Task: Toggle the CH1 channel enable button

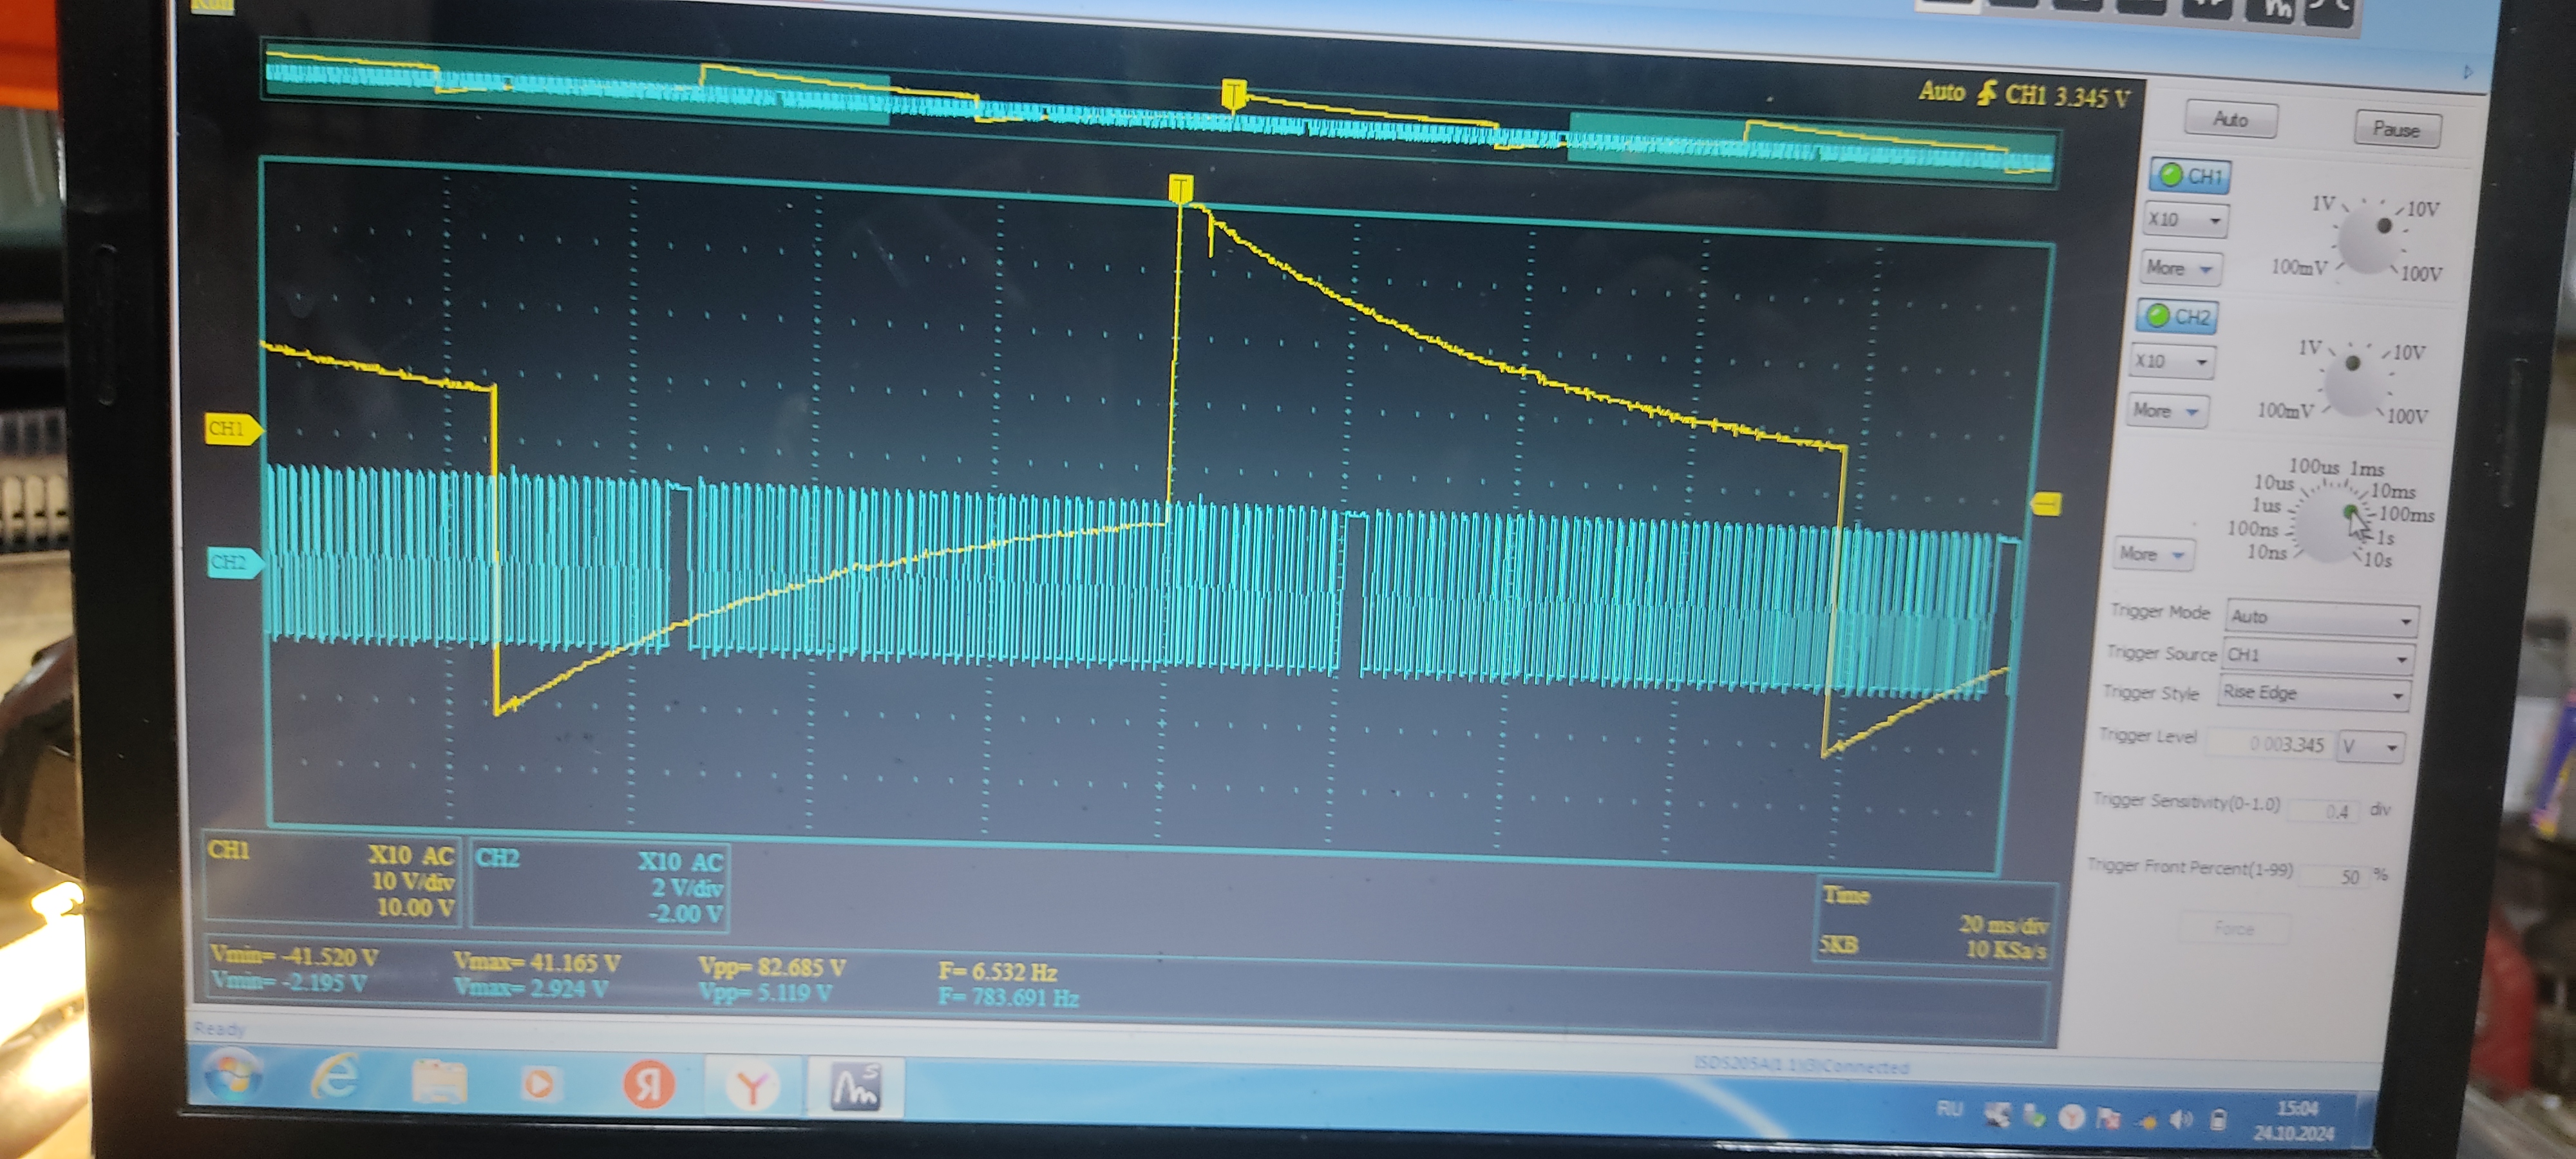Action: (x=2190, y=176)
